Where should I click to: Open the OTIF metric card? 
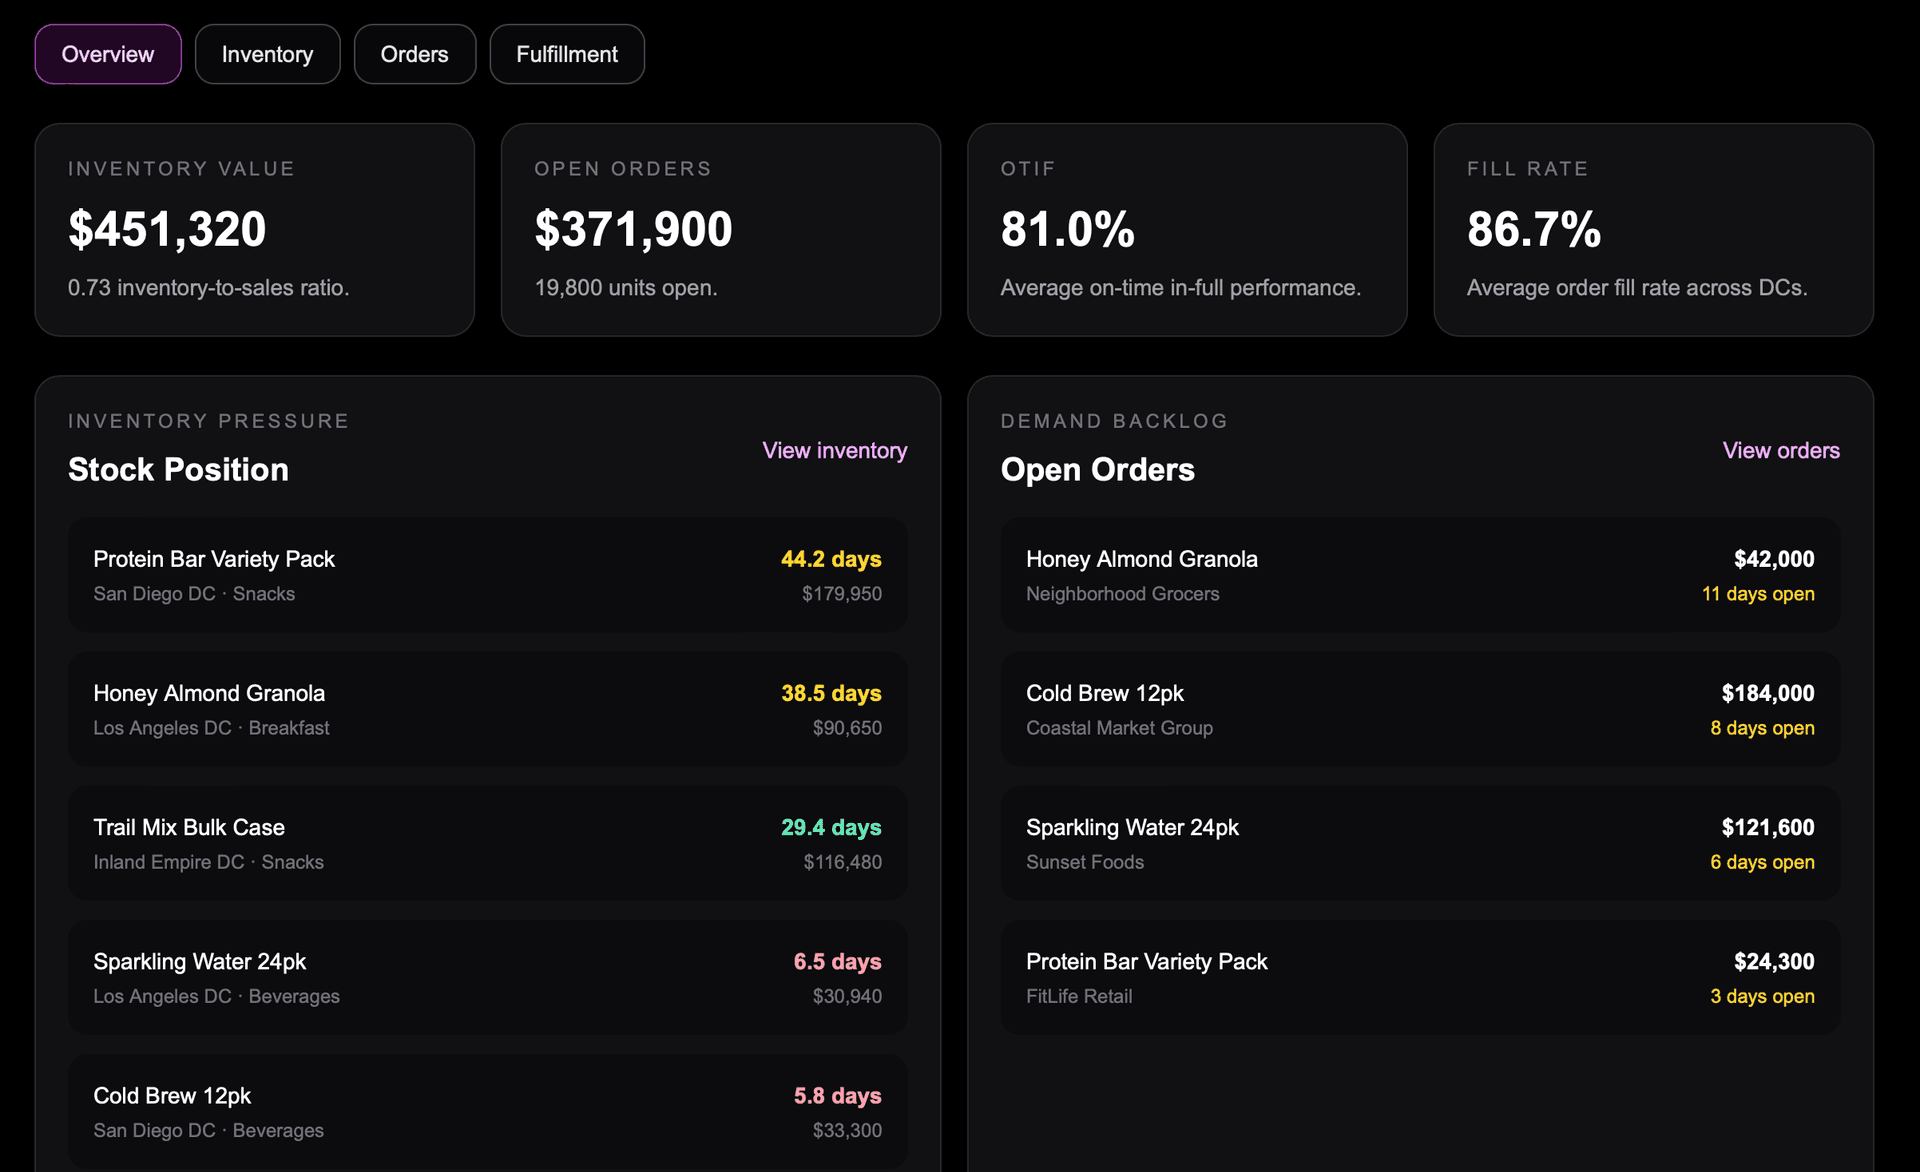[1187, 230]
